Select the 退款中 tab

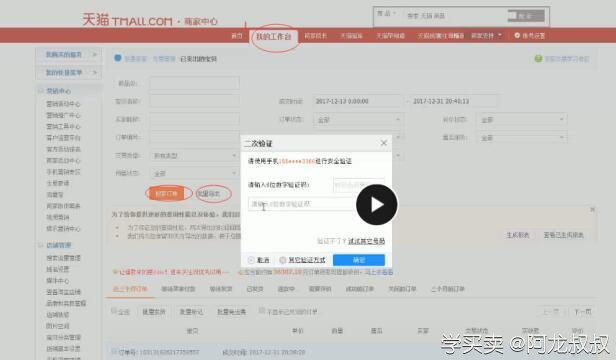[286, 289]
